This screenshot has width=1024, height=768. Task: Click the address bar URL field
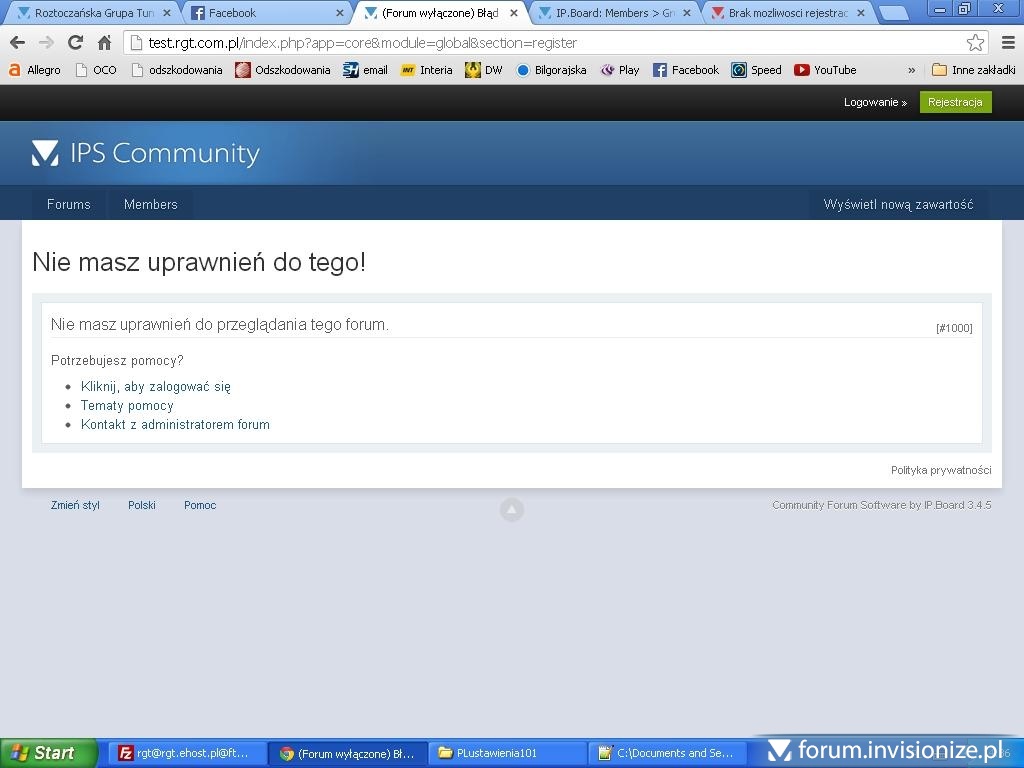click(x=550, y=43)
